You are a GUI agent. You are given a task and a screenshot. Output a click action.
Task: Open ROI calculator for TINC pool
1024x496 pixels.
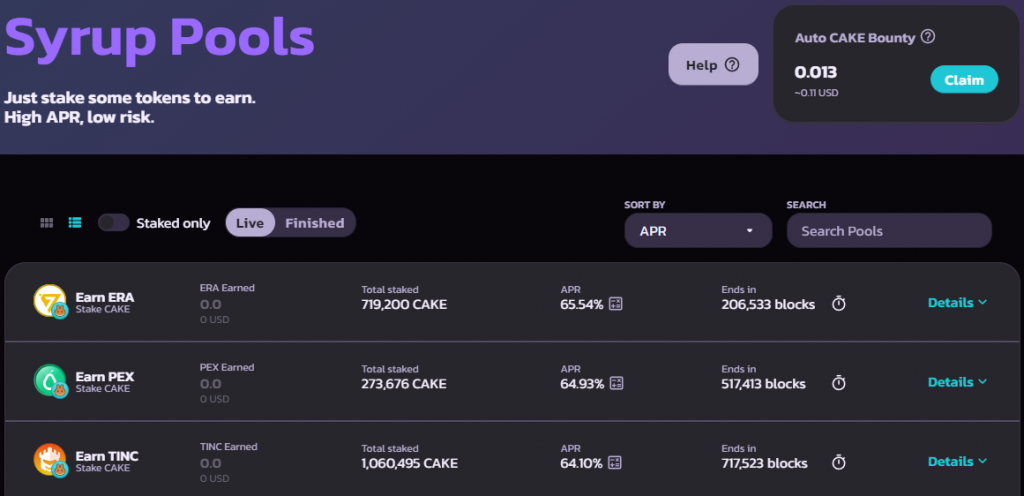tap(615, 463)
